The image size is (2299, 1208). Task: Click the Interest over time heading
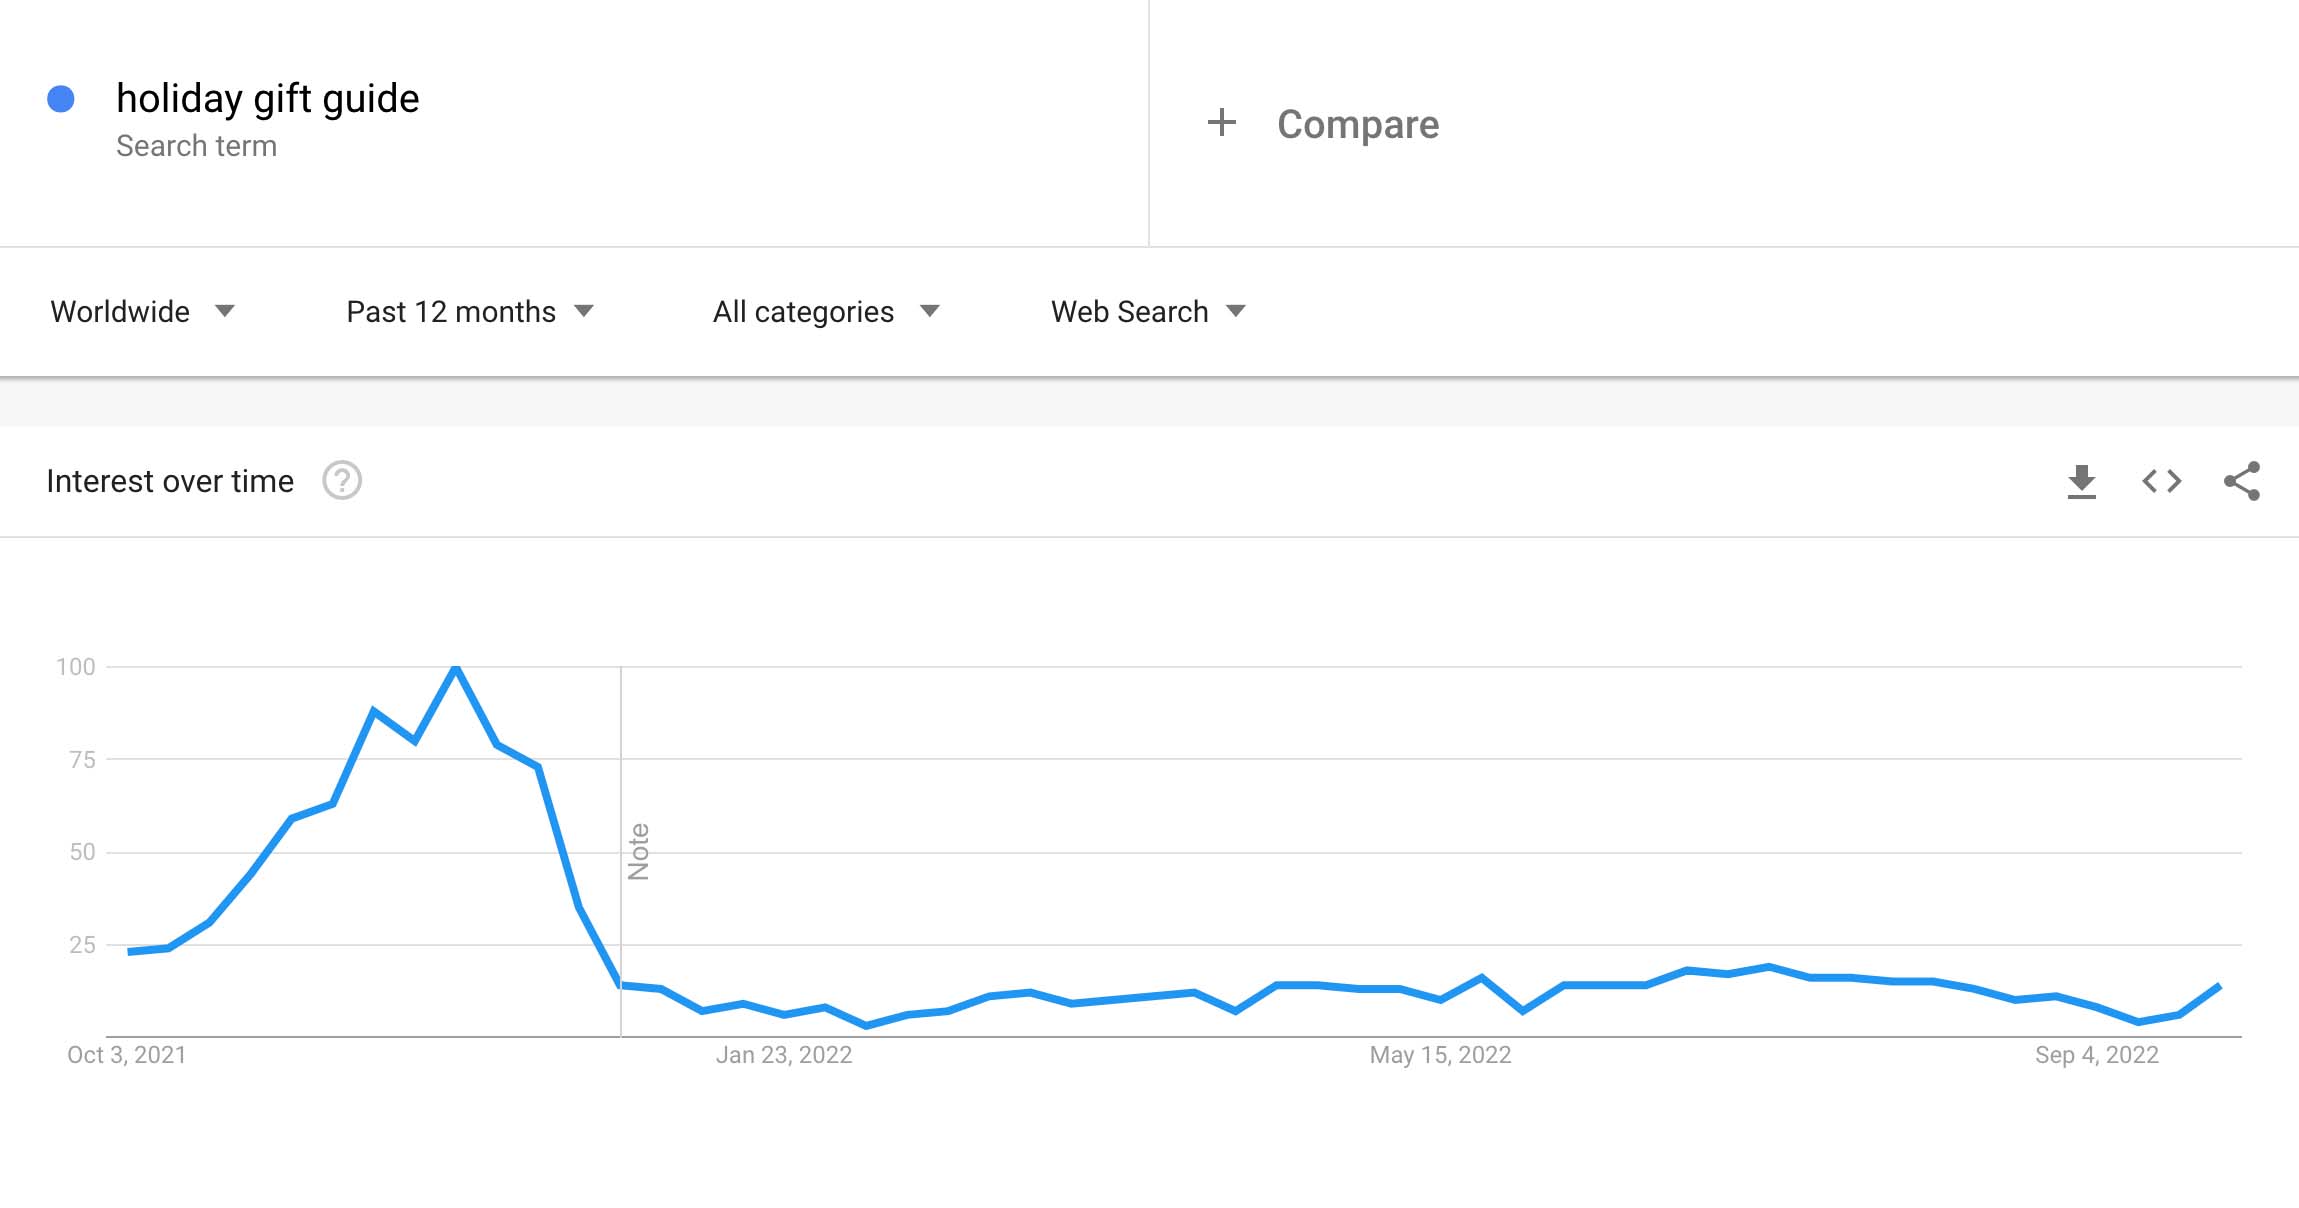point(169,481)
